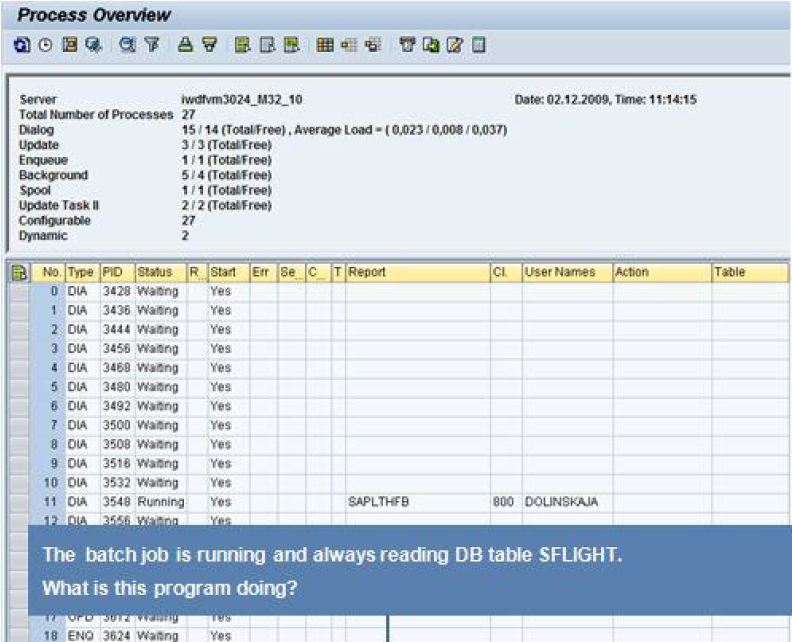Click the clock icon in the toolbar
Viewport: 792px width, 642px height.
(x=45, y=45)
